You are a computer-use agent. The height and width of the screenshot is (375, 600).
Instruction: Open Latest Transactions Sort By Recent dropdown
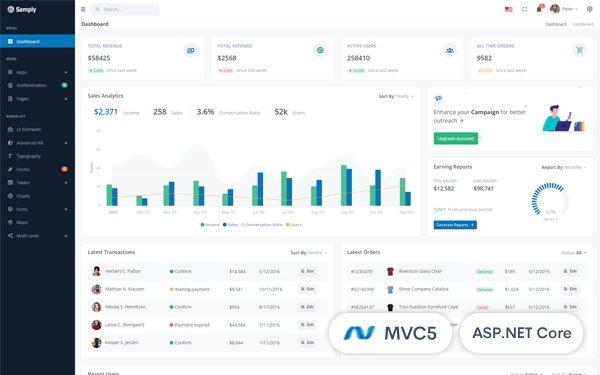(309, 253)
